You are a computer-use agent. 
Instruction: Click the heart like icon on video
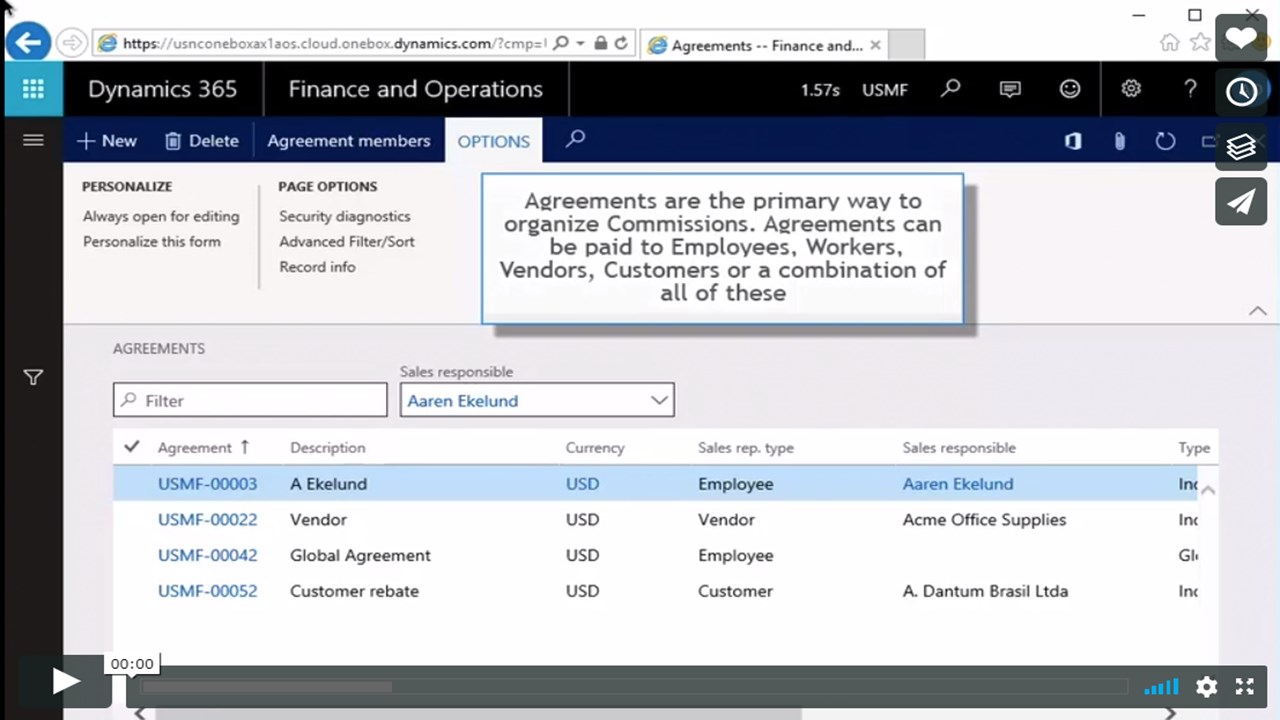(x=1241, y=39)
